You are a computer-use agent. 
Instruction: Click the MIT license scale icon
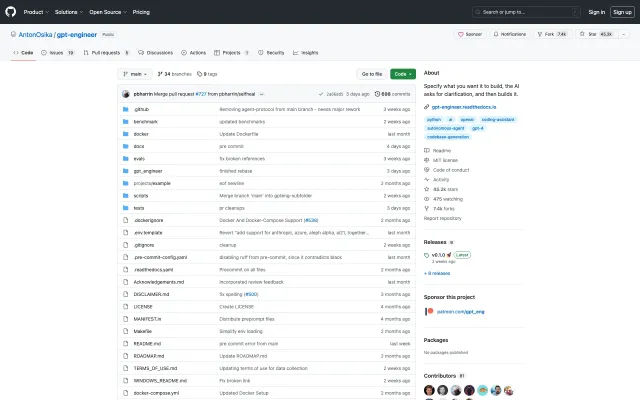point(427,160)
